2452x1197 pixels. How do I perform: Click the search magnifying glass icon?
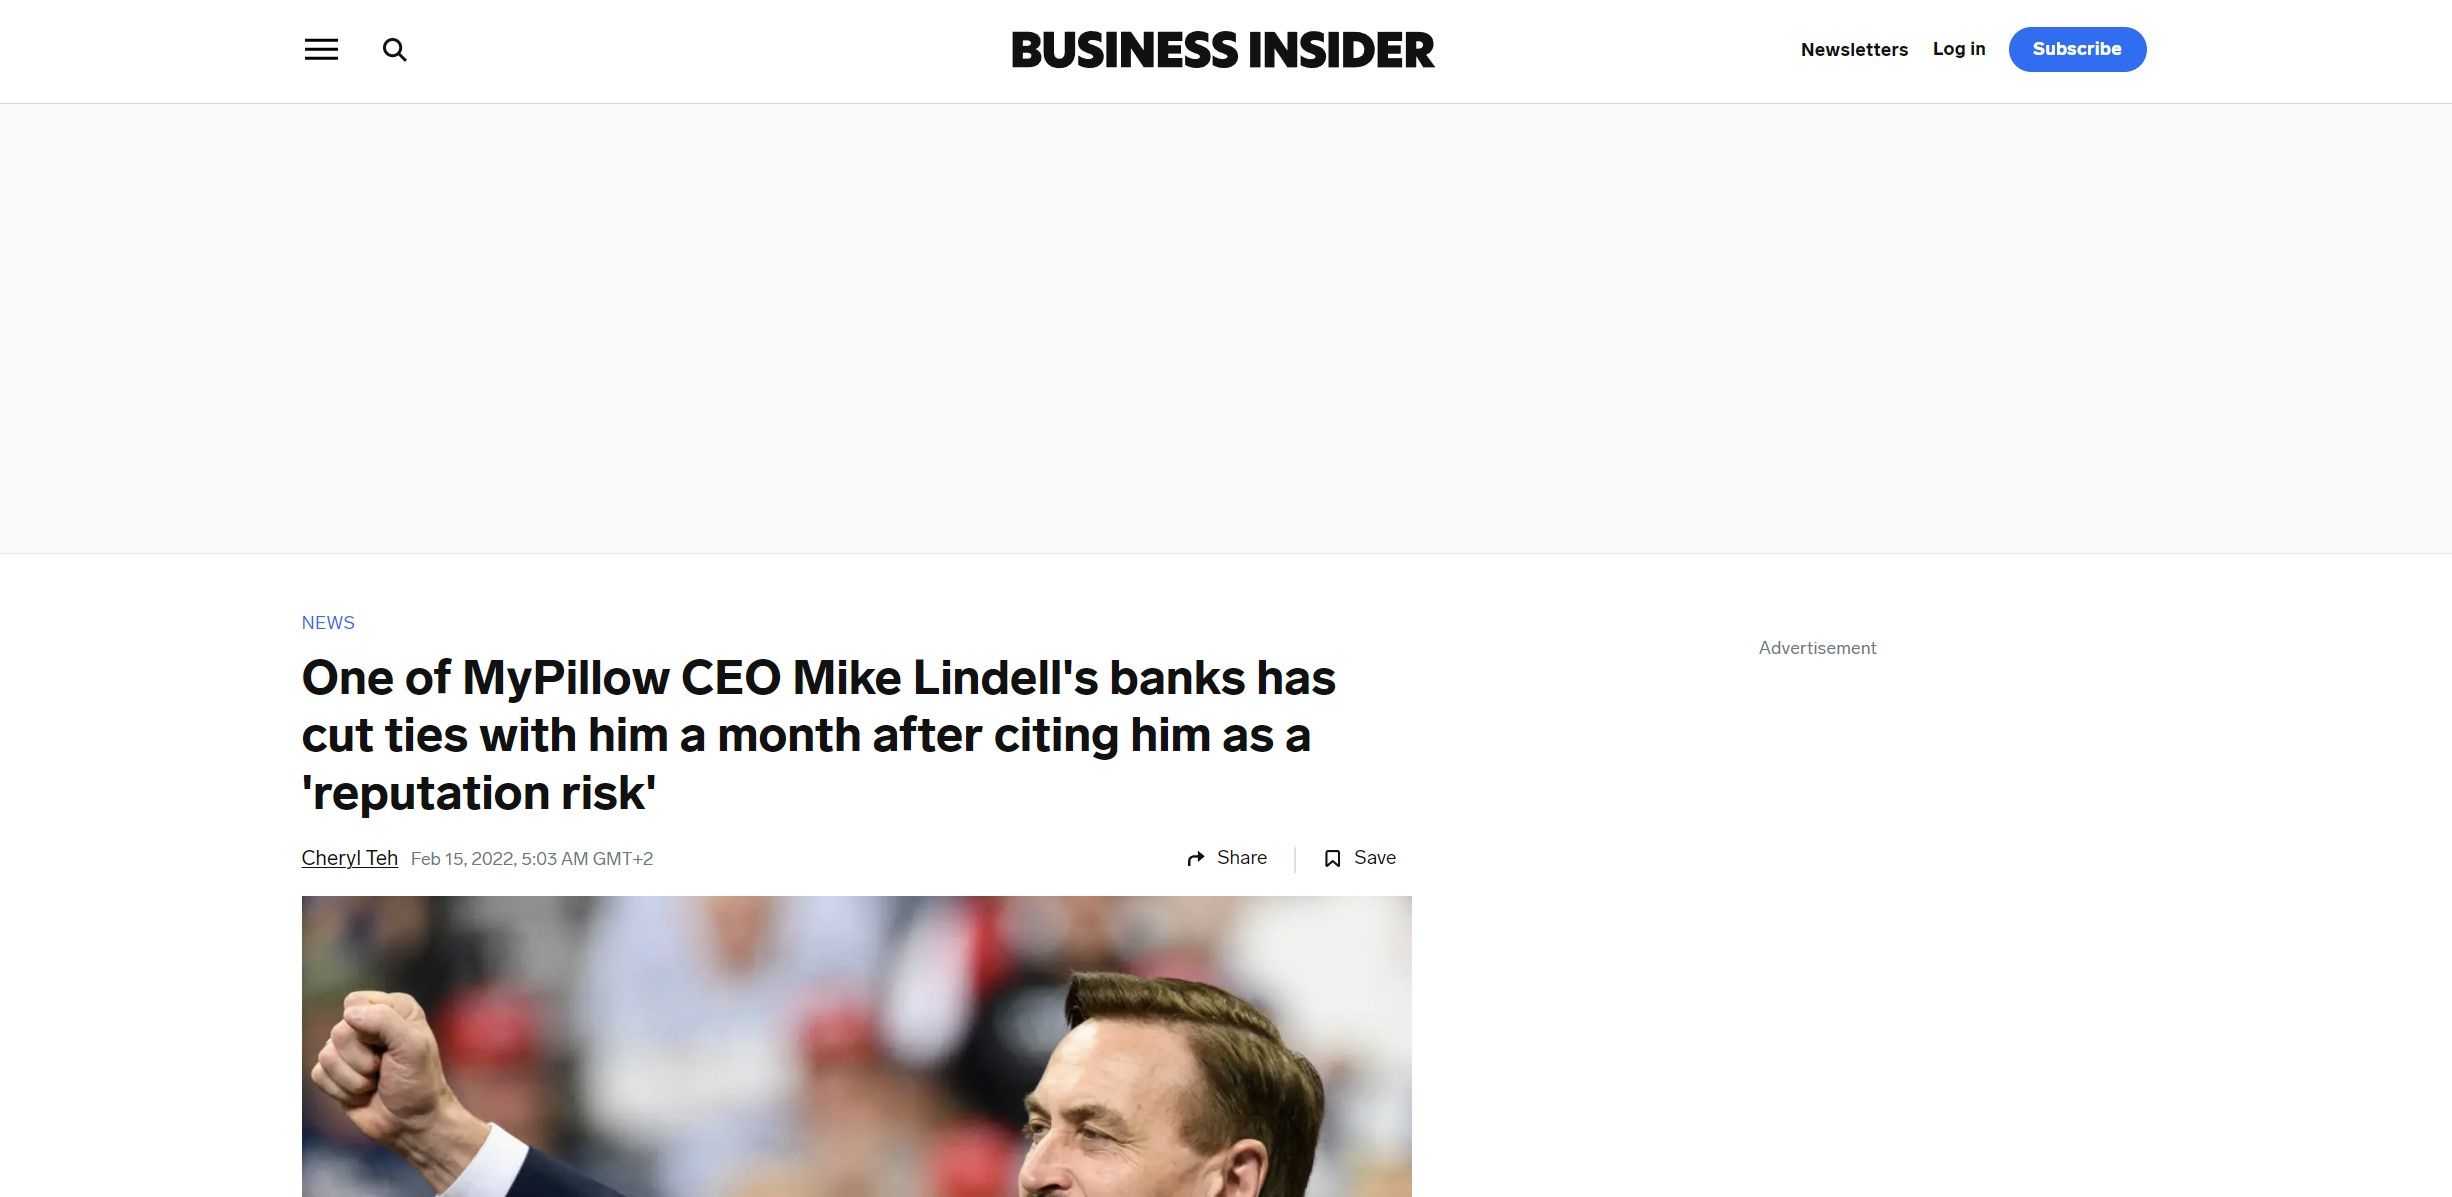click(395, 50)
